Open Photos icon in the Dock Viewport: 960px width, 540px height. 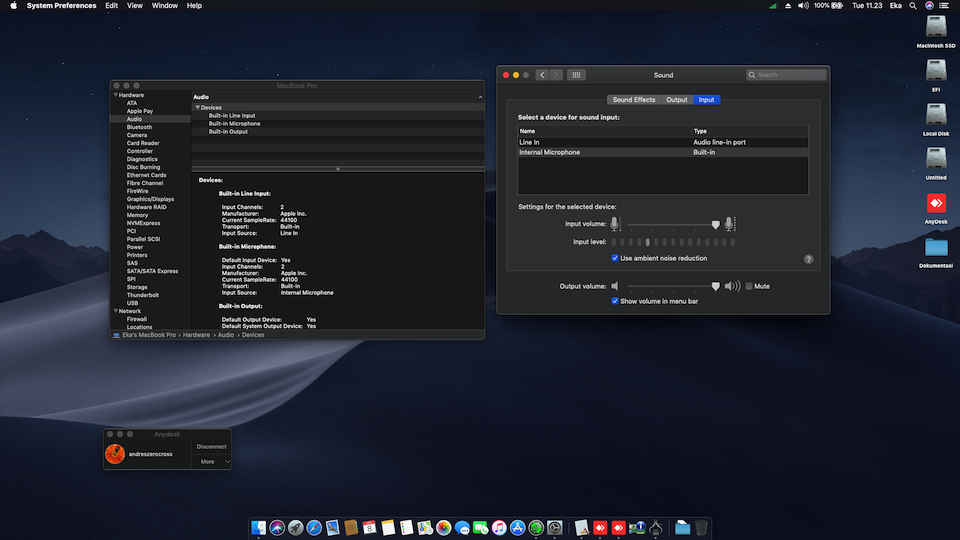click(443, 527)
